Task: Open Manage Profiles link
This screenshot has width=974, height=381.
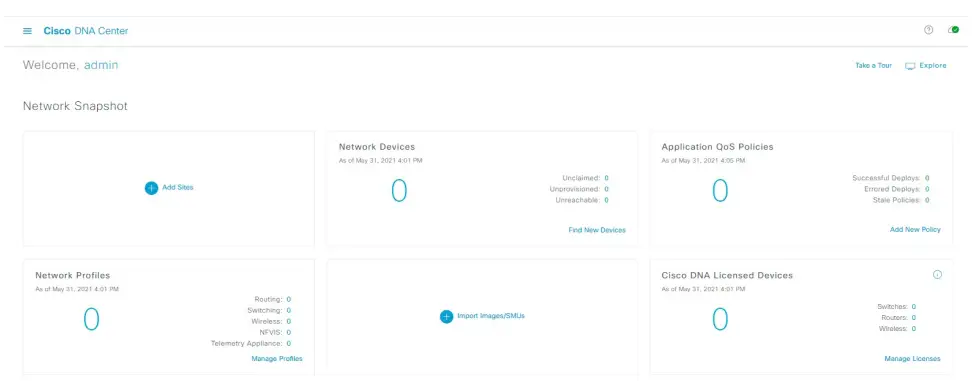Action: tap(277, 359)
